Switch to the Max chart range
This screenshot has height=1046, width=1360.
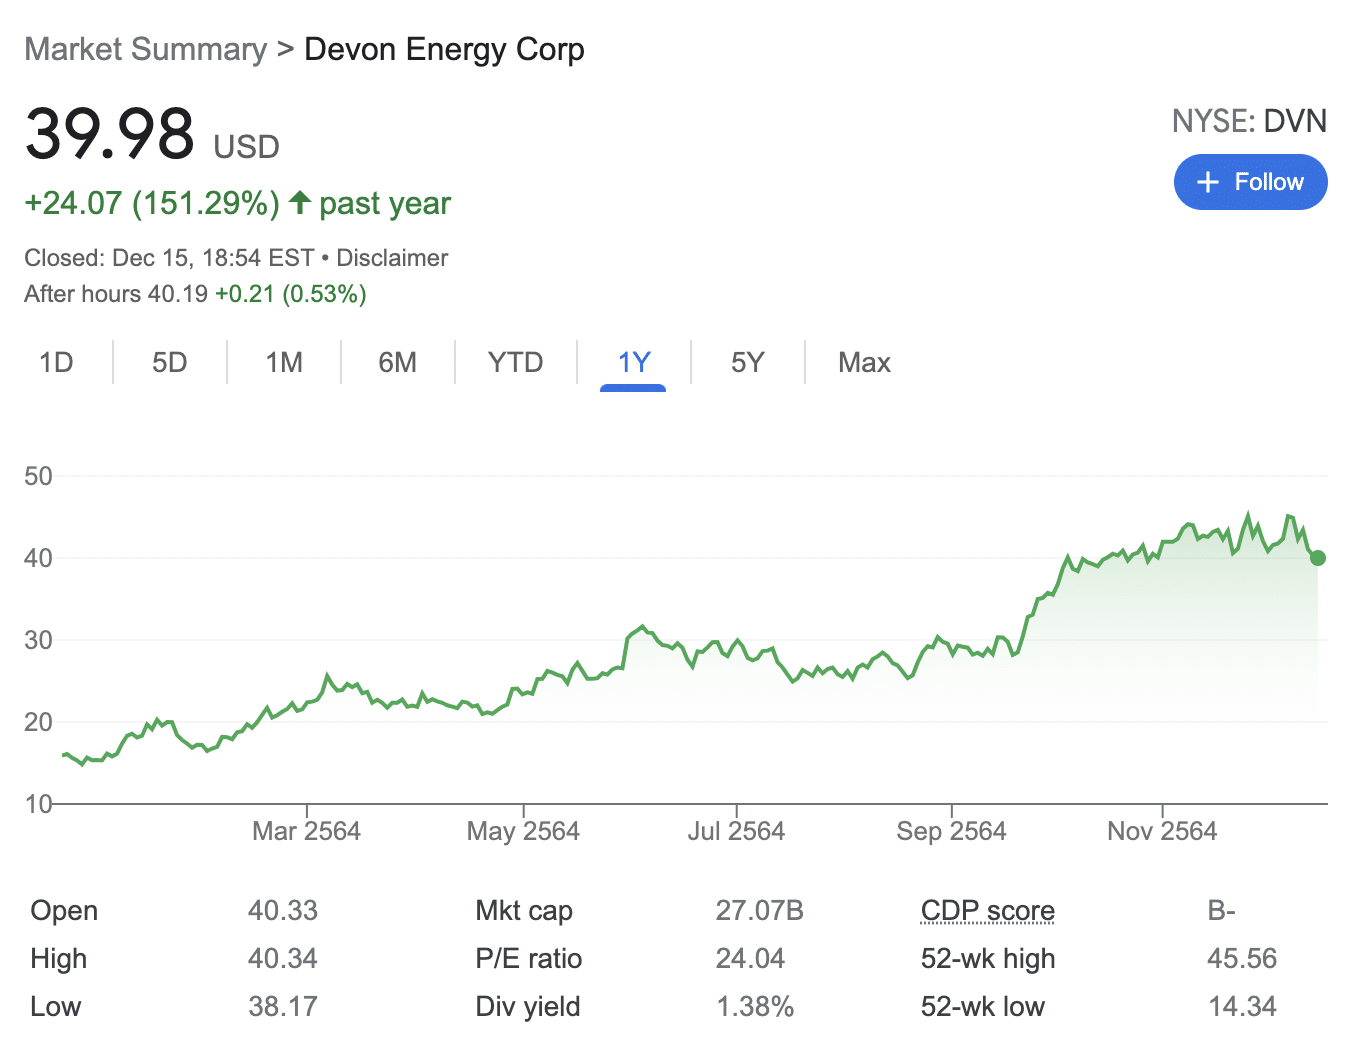(864, 362)
